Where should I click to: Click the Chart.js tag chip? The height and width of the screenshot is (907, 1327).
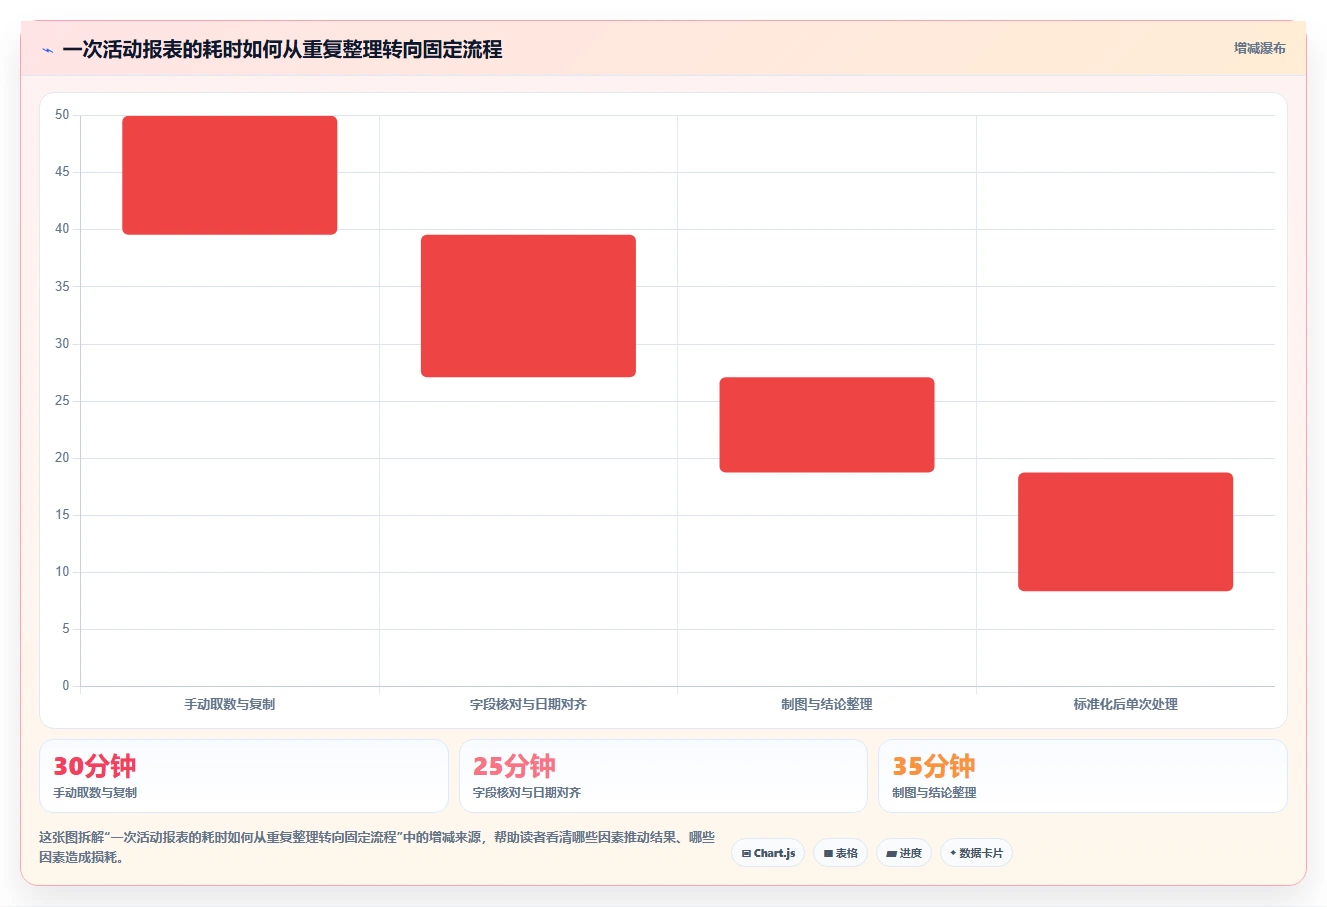(768, 853)
